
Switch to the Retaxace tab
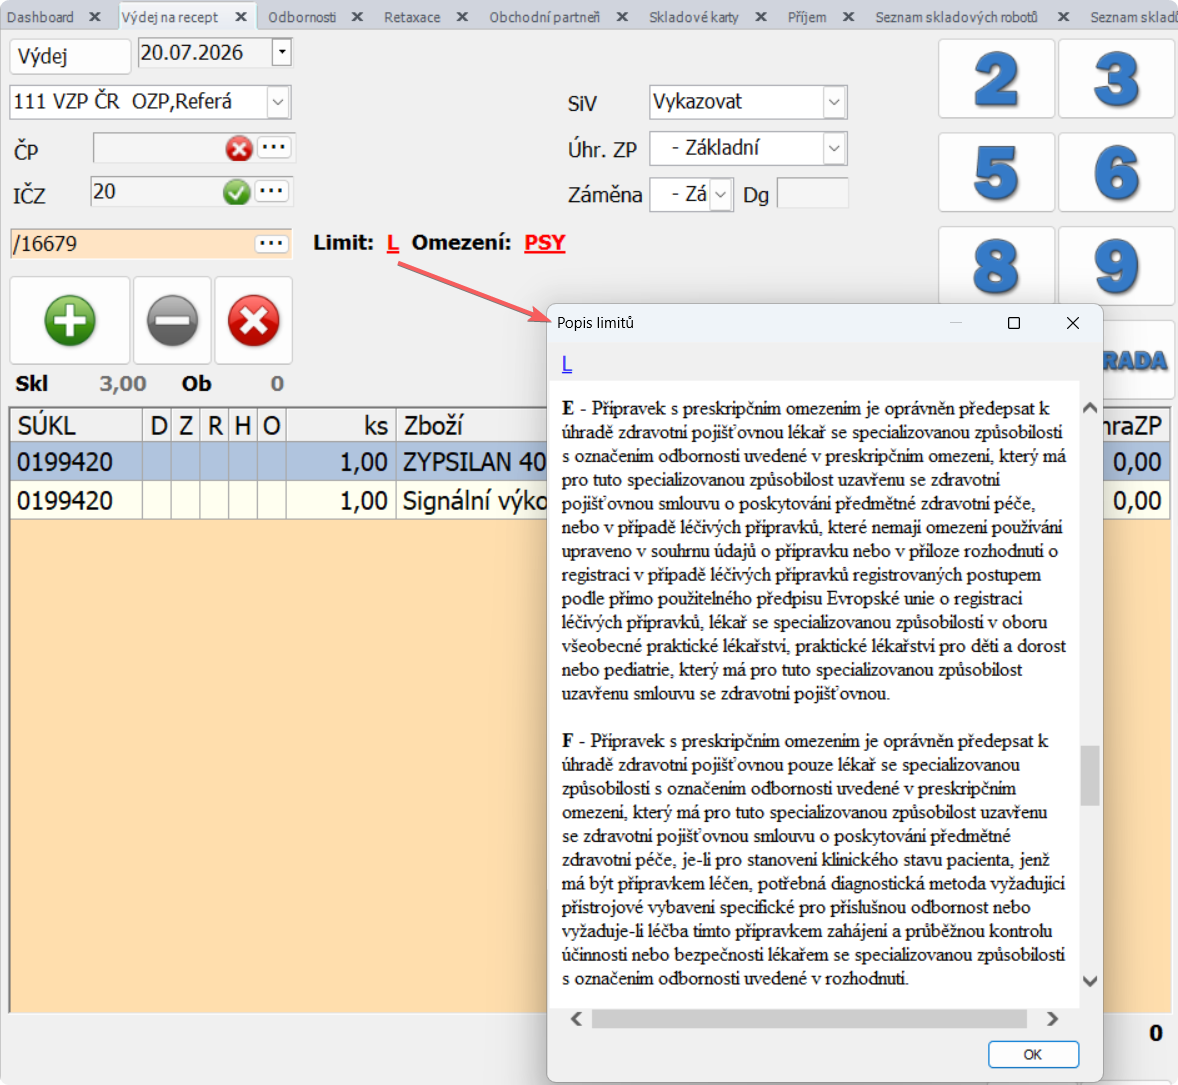point(412,17)
